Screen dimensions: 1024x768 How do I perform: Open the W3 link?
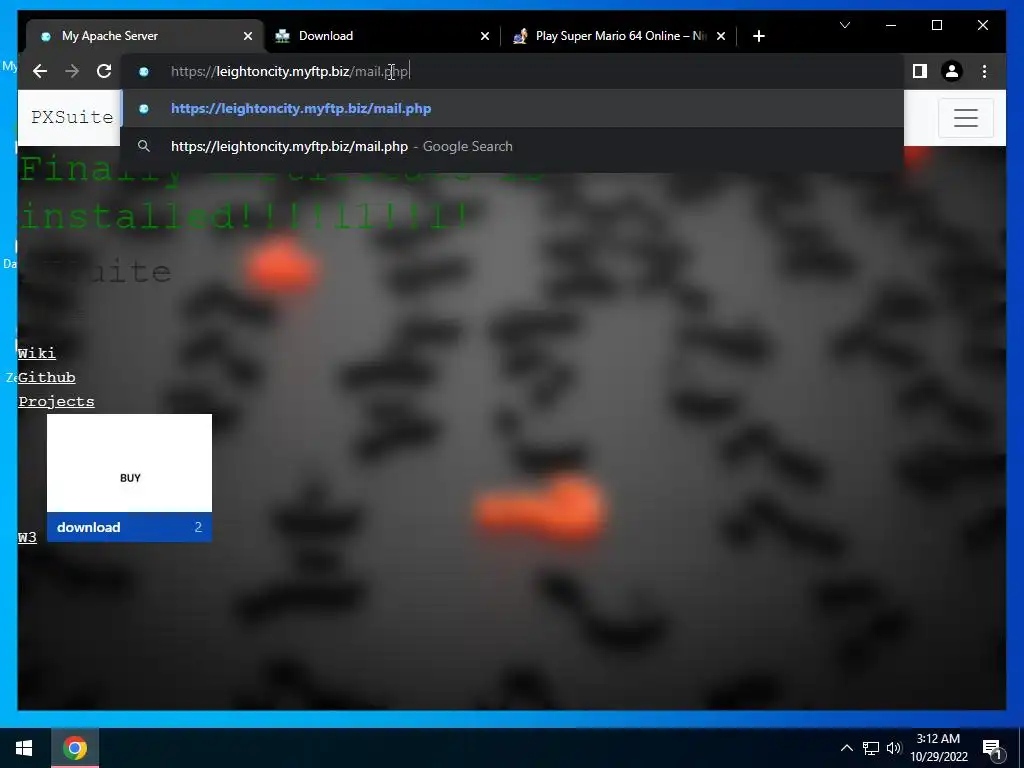(x=27, y=537)
